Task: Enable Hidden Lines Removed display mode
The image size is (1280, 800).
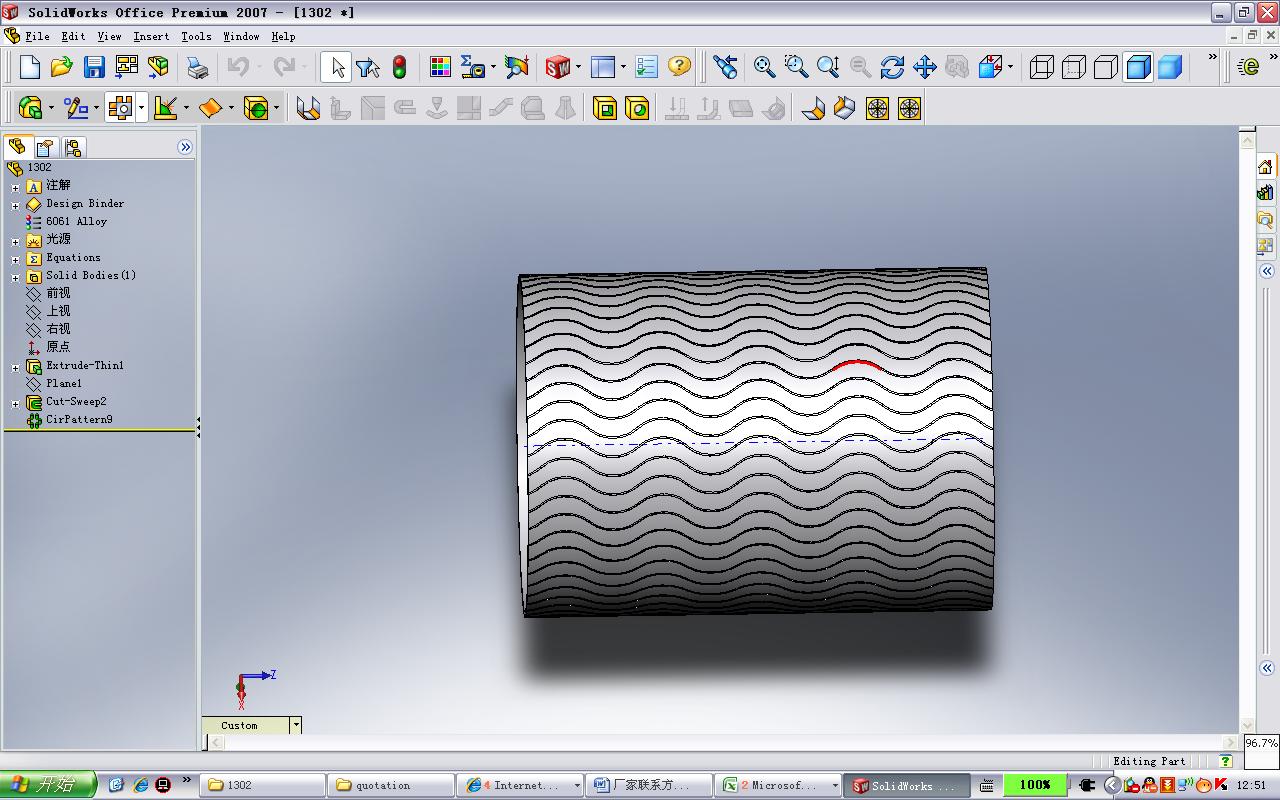Action: pyautogui.click(x=1106, y=67)
